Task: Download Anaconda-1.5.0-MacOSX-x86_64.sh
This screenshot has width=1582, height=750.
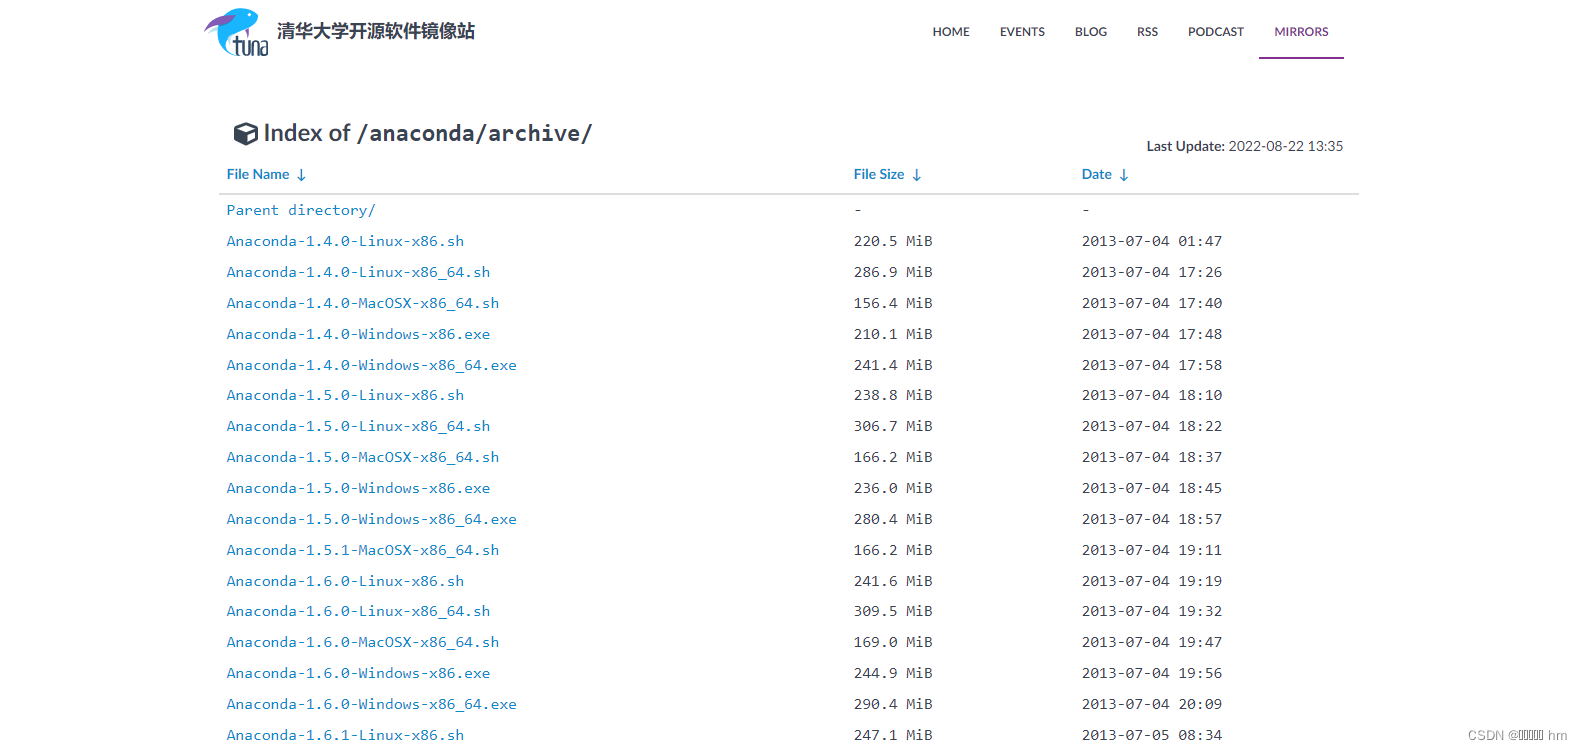Action: click(x=363, y=457)
